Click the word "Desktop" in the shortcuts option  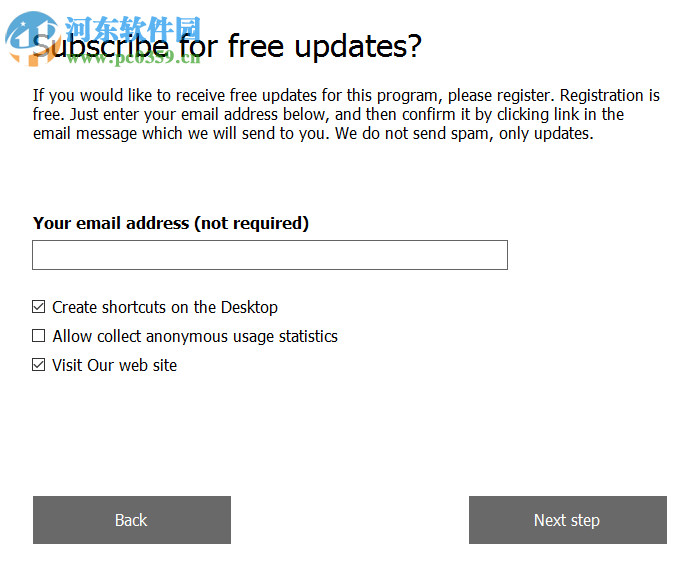click(x=249, y=307)
